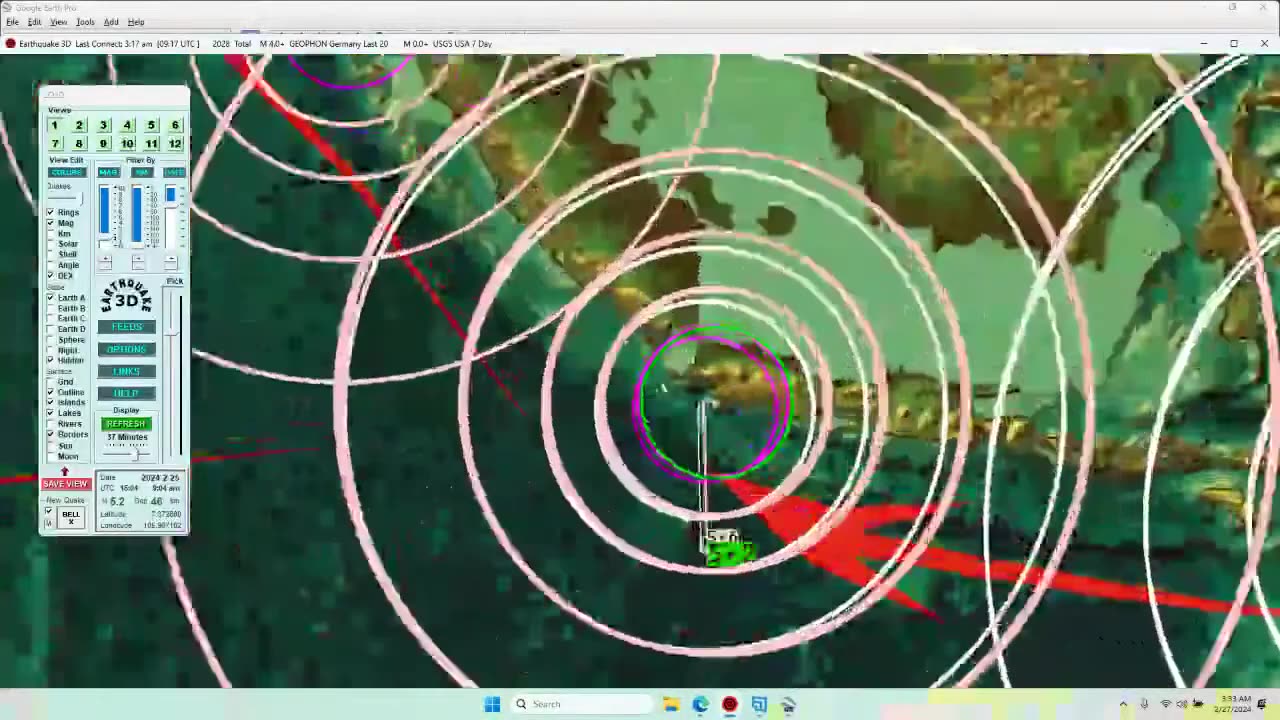The width and height of the screenshot is (1280, 720).
Task: Select view preset 3
Action: [103, 125]
